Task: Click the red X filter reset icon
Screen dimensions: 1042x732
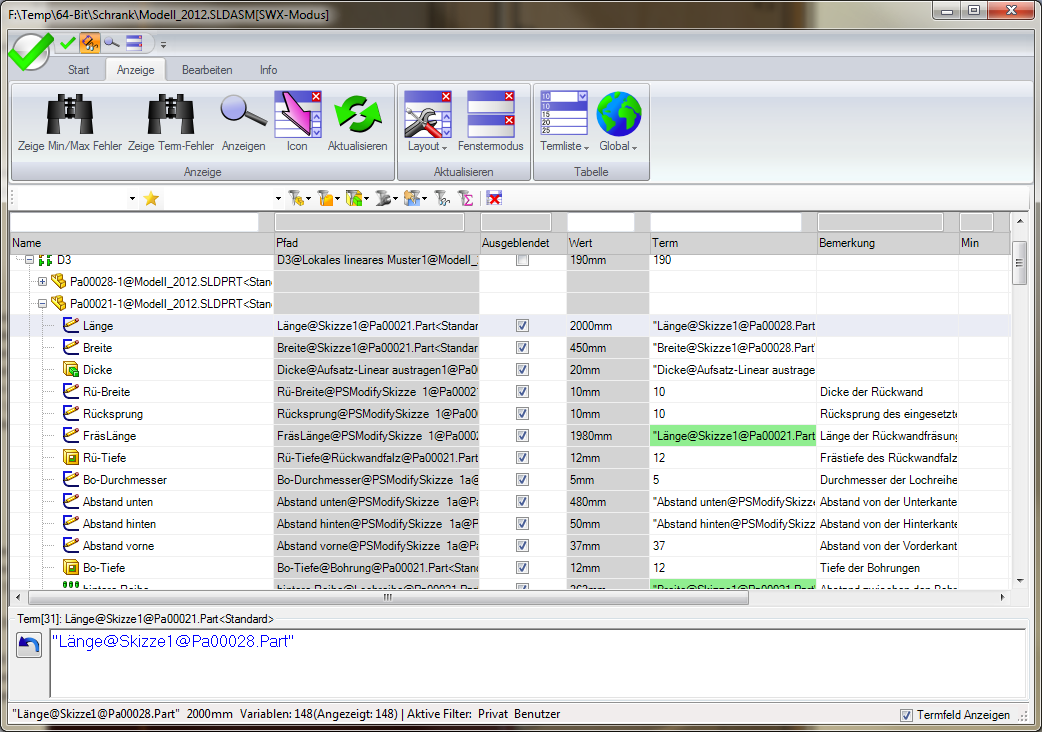Action: [494, 199]
